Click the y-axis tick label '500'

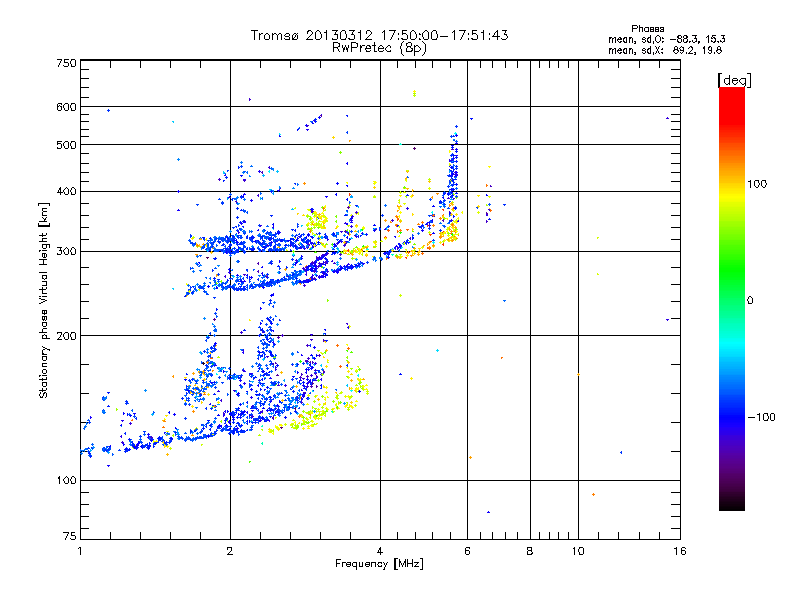[x=67, y=145]
